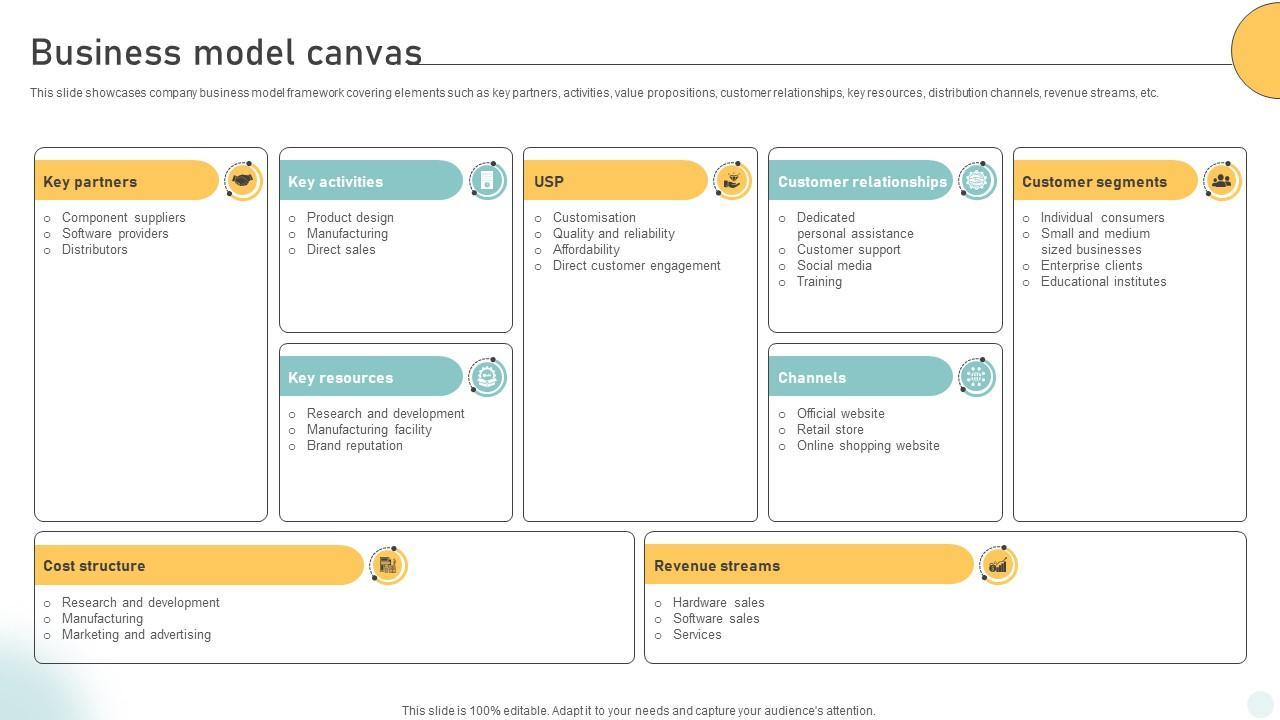Click Manufacturing under Cost structure
The width and height of the screenshot is (1280, 720).
(x=102, y=619)
